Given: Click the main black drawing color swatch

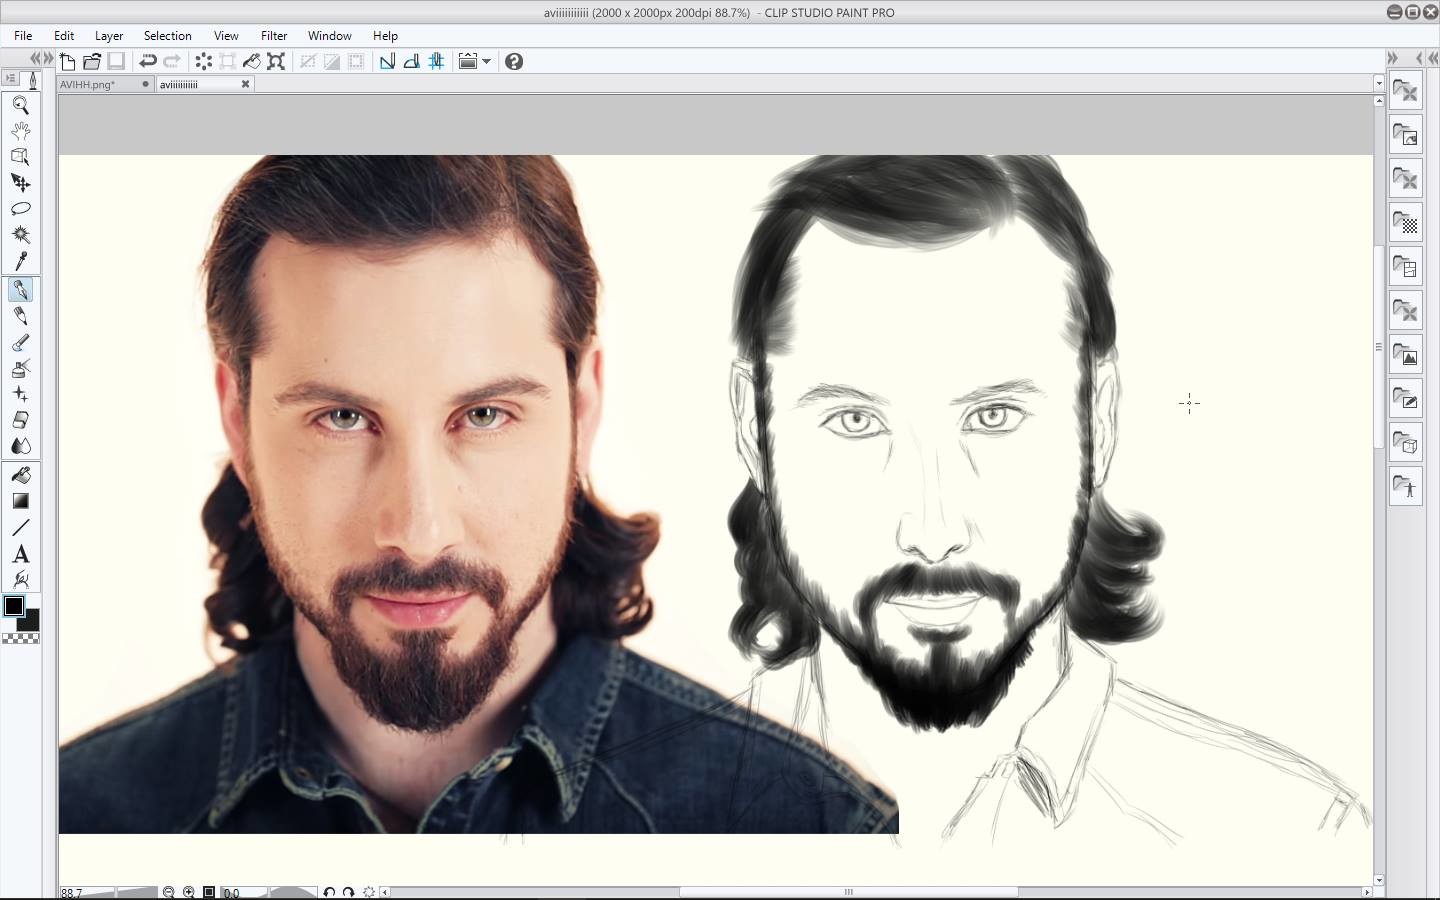Looking at the screenshot, I should click(14, 607).
